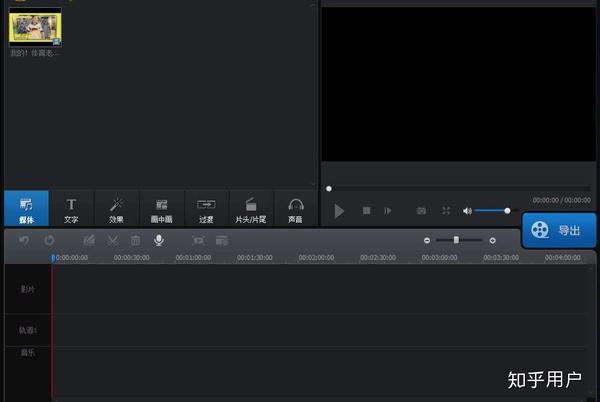Screen dimensions: 600x402
Task: Open the 过渡 (Transition) tab
Action: pos(206,208)
